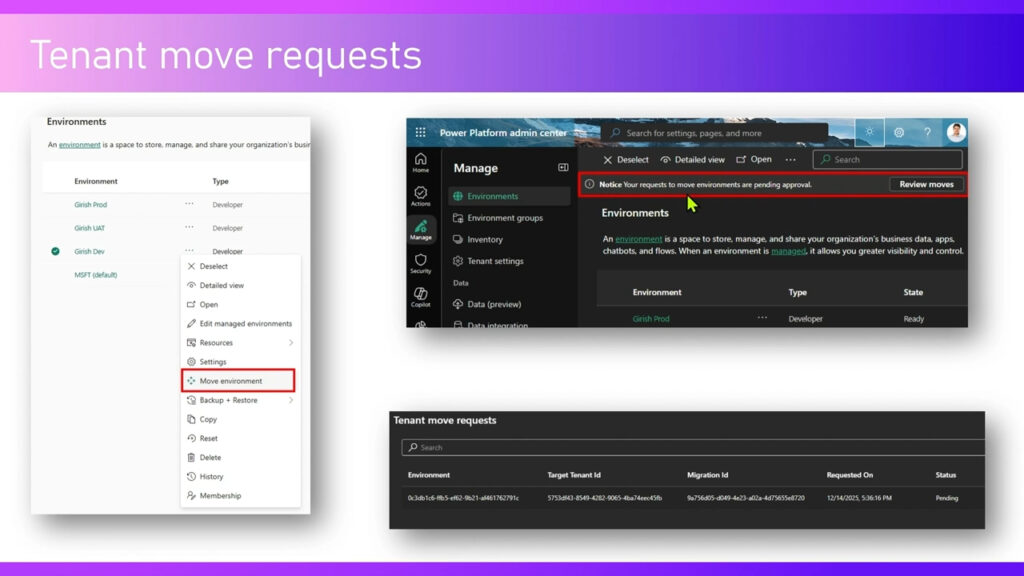Open the more options ellipsis in toolbar
The image size is (1024, 576).
(790, 160)
